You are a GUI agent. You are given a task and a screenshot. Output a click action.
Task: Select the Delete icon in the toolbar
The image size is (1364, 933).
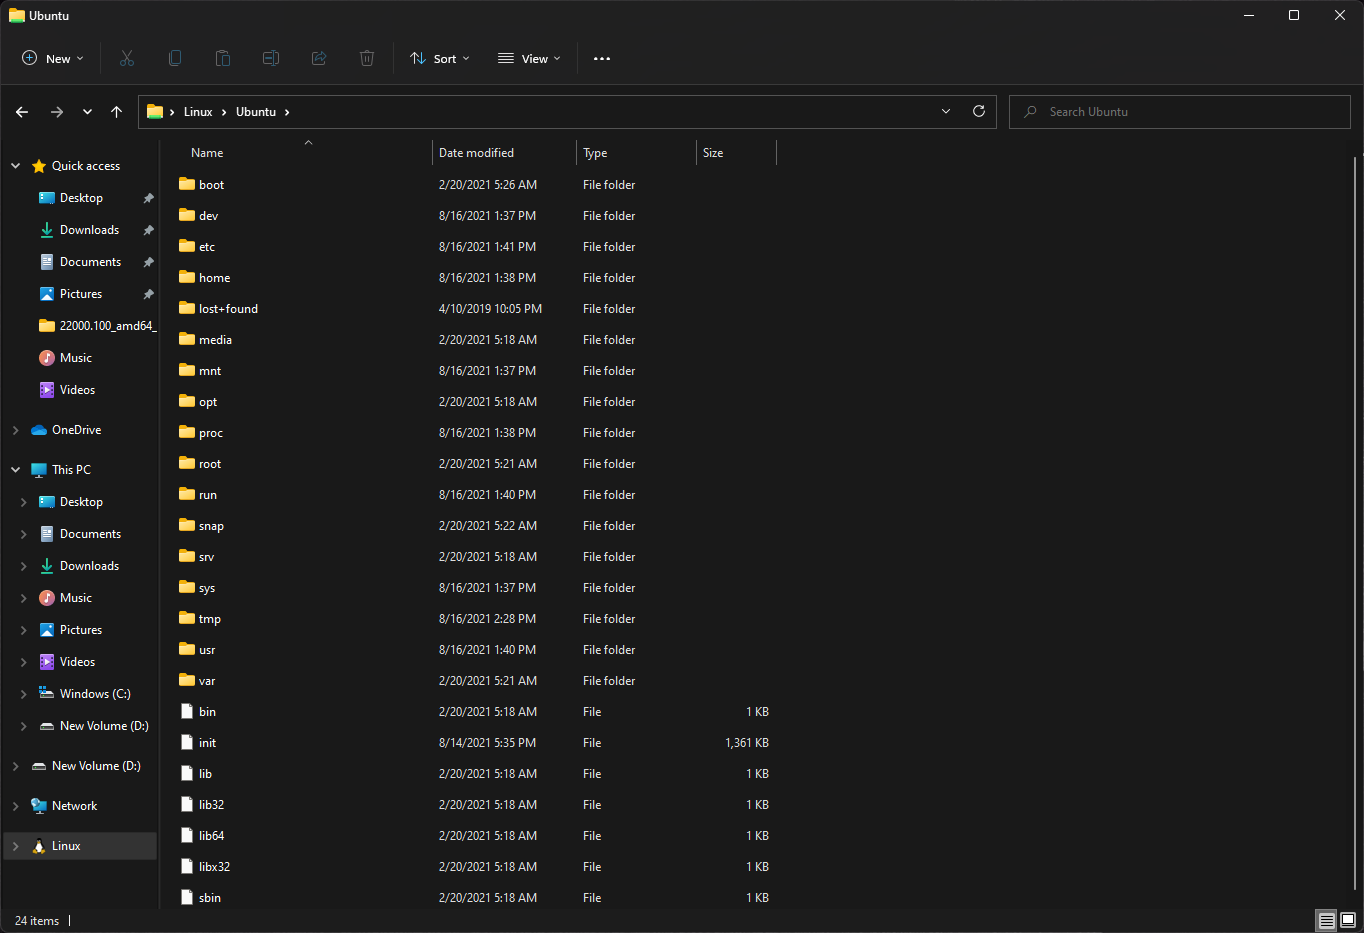[367, 58]
